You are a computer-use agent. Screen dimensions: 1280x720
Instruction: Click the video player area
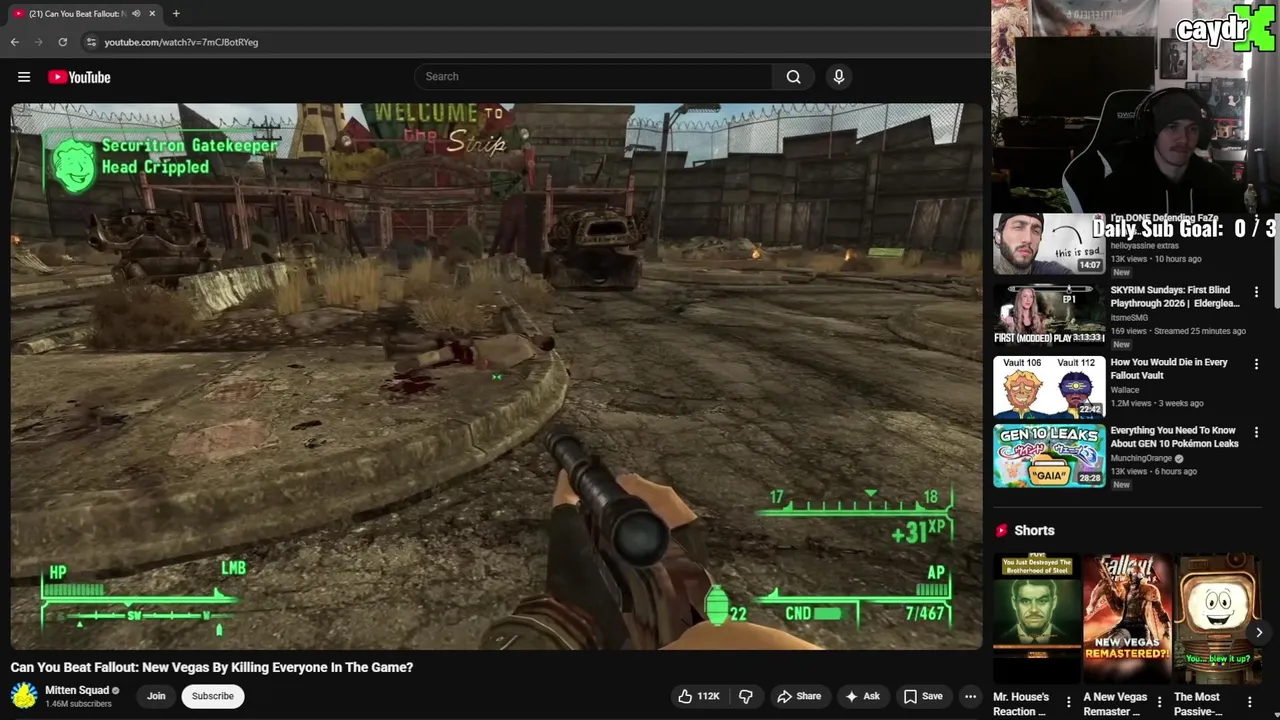pos(497,376)
